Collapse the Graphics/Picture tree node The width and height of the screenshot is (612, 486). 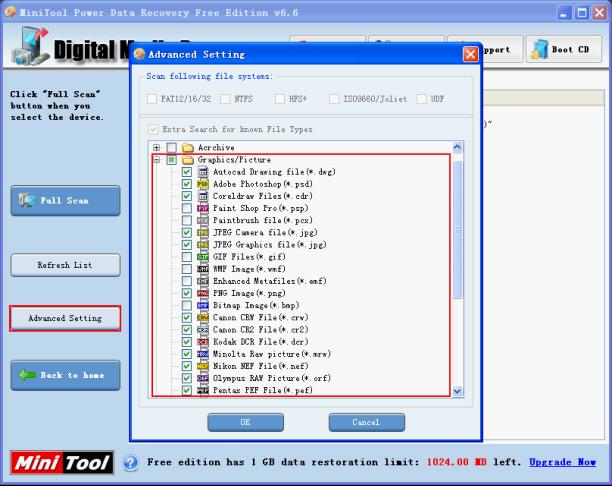(157, 160)
